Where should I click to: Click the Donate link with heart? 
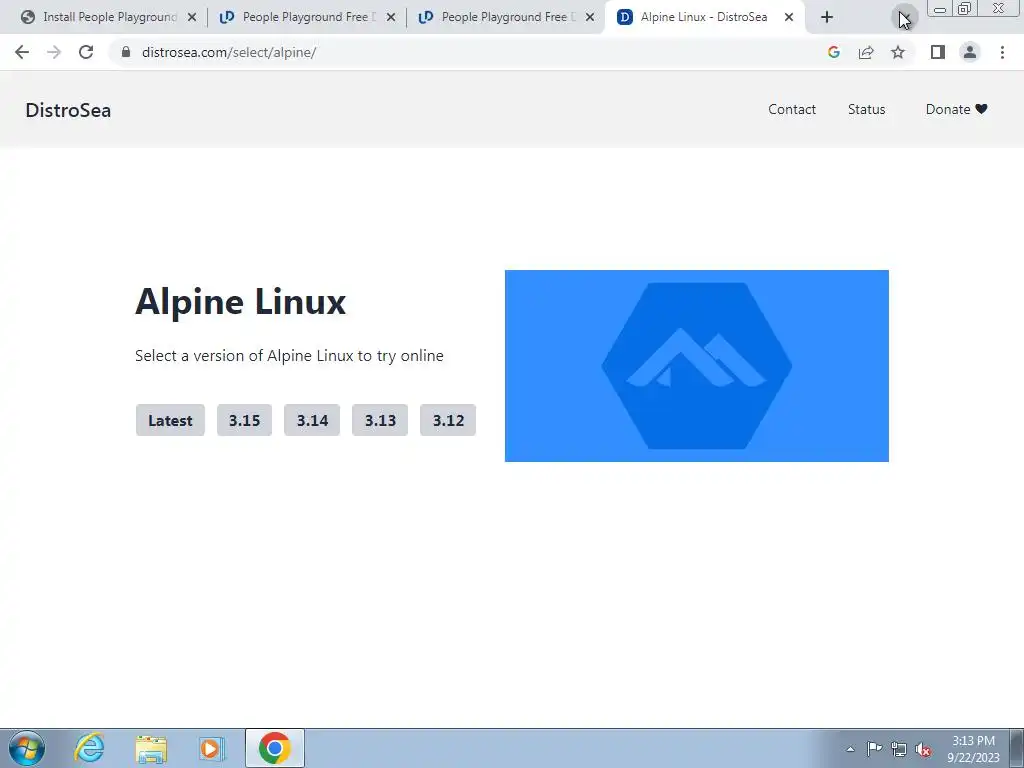[x=956, y=109]
